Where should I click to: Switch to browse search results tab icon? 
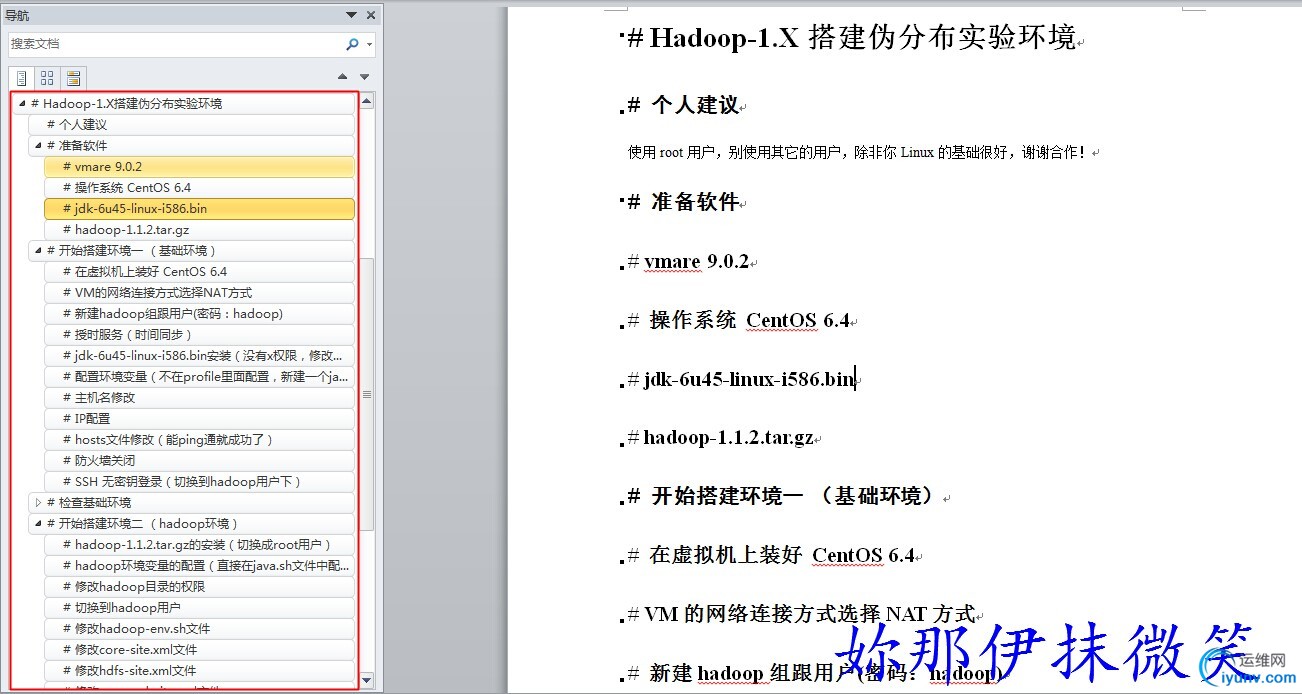(x=73, y=78)
